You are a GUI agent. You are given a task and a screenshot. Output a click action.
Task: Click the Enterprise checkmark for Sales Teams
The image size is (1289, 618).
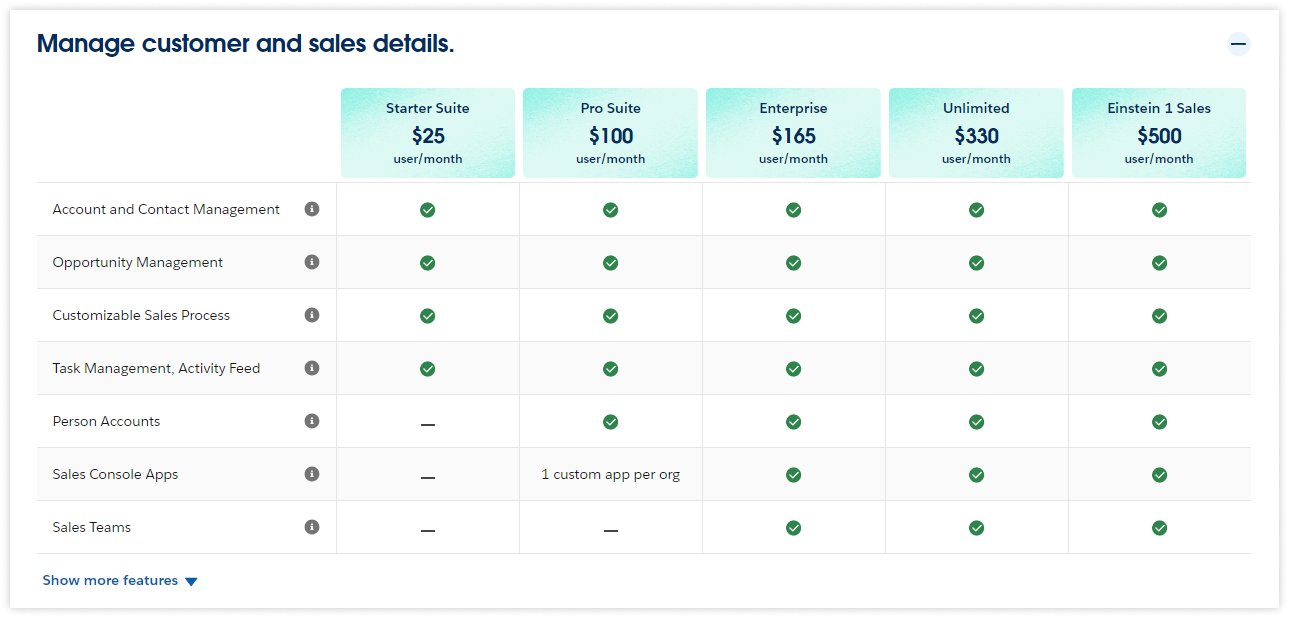coord(793,527)
